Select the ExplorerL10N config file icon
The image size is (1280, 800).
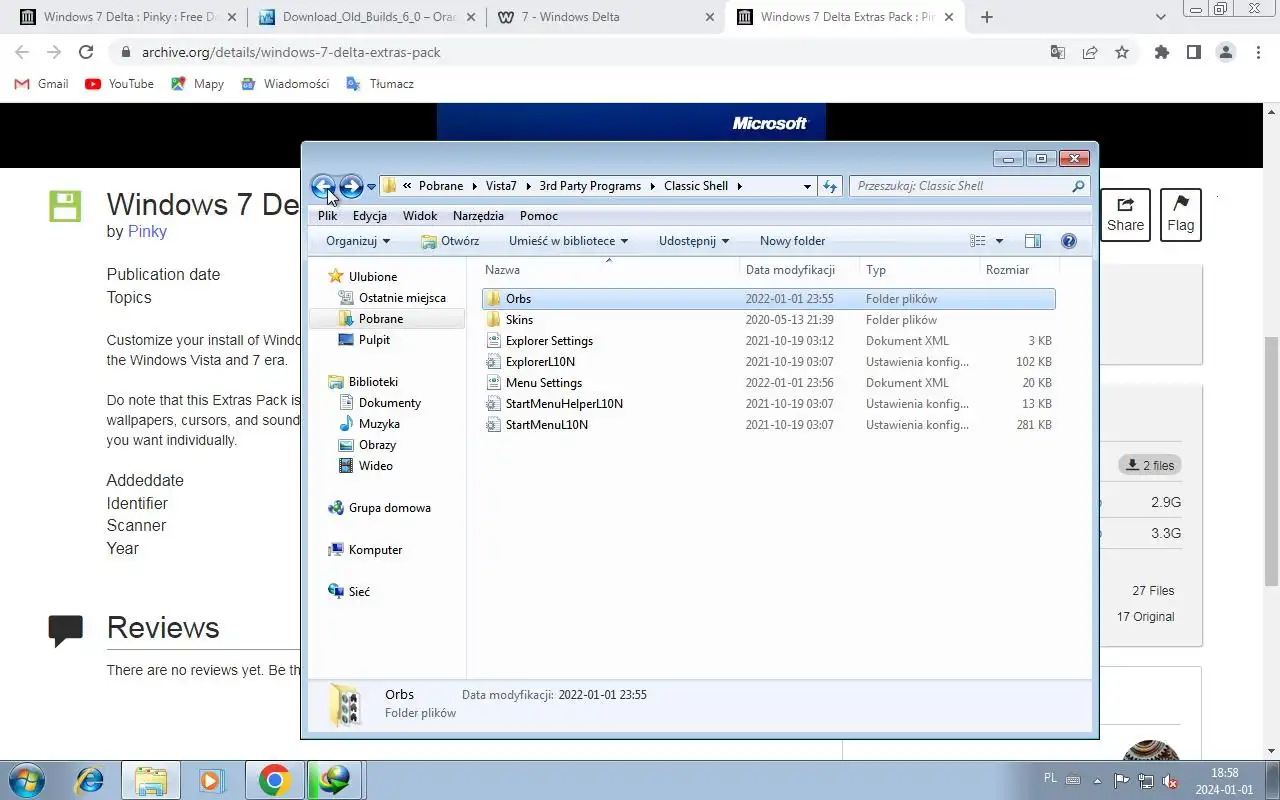pos(493,362)
